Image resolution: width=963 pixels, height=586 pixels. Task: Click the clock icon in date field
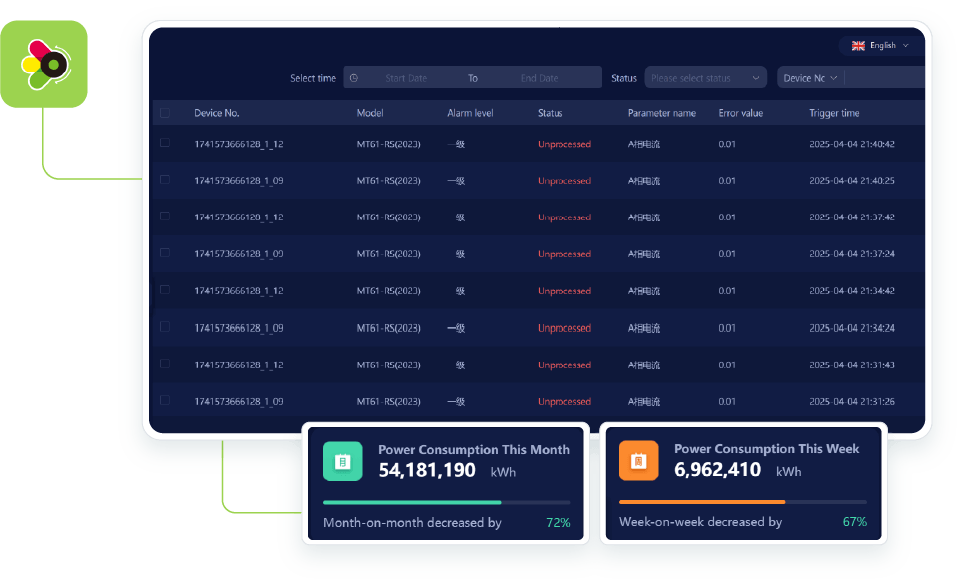coord(354,78)
